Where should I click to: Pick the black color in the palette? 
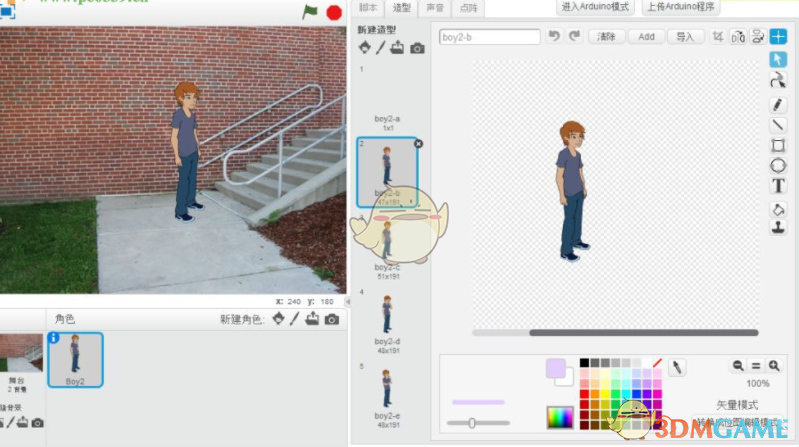click(x=584, y=363)
